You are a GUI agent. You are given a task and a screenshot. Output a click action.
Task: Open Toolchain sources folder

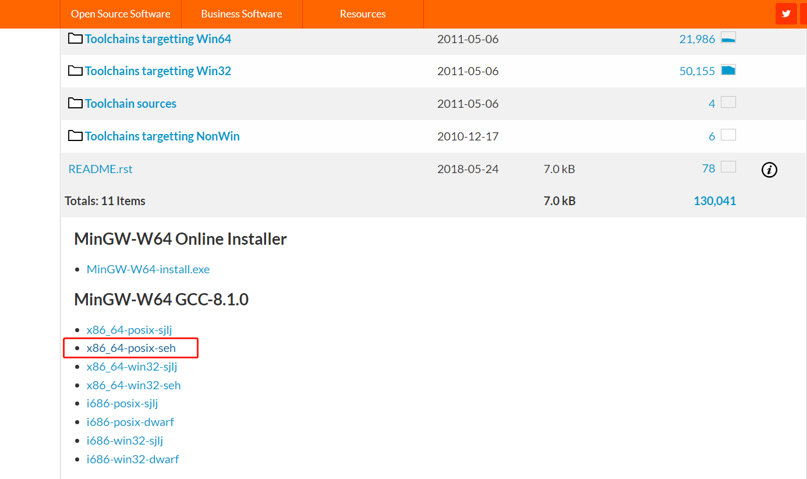tap(130, 103)
